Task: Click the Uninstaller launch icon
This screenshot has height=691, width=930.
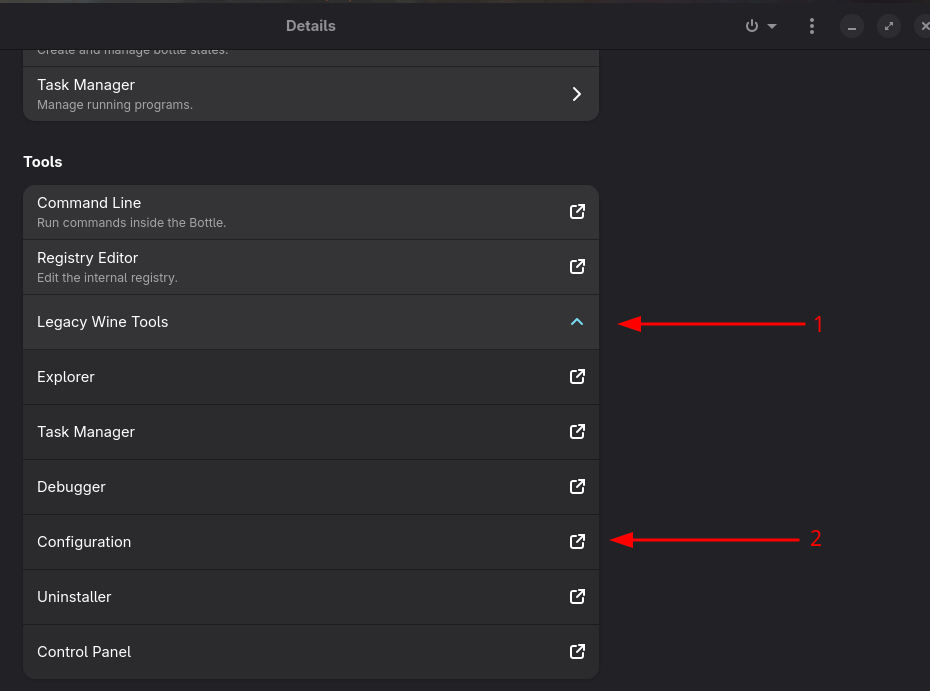Action: coord(577,597)
